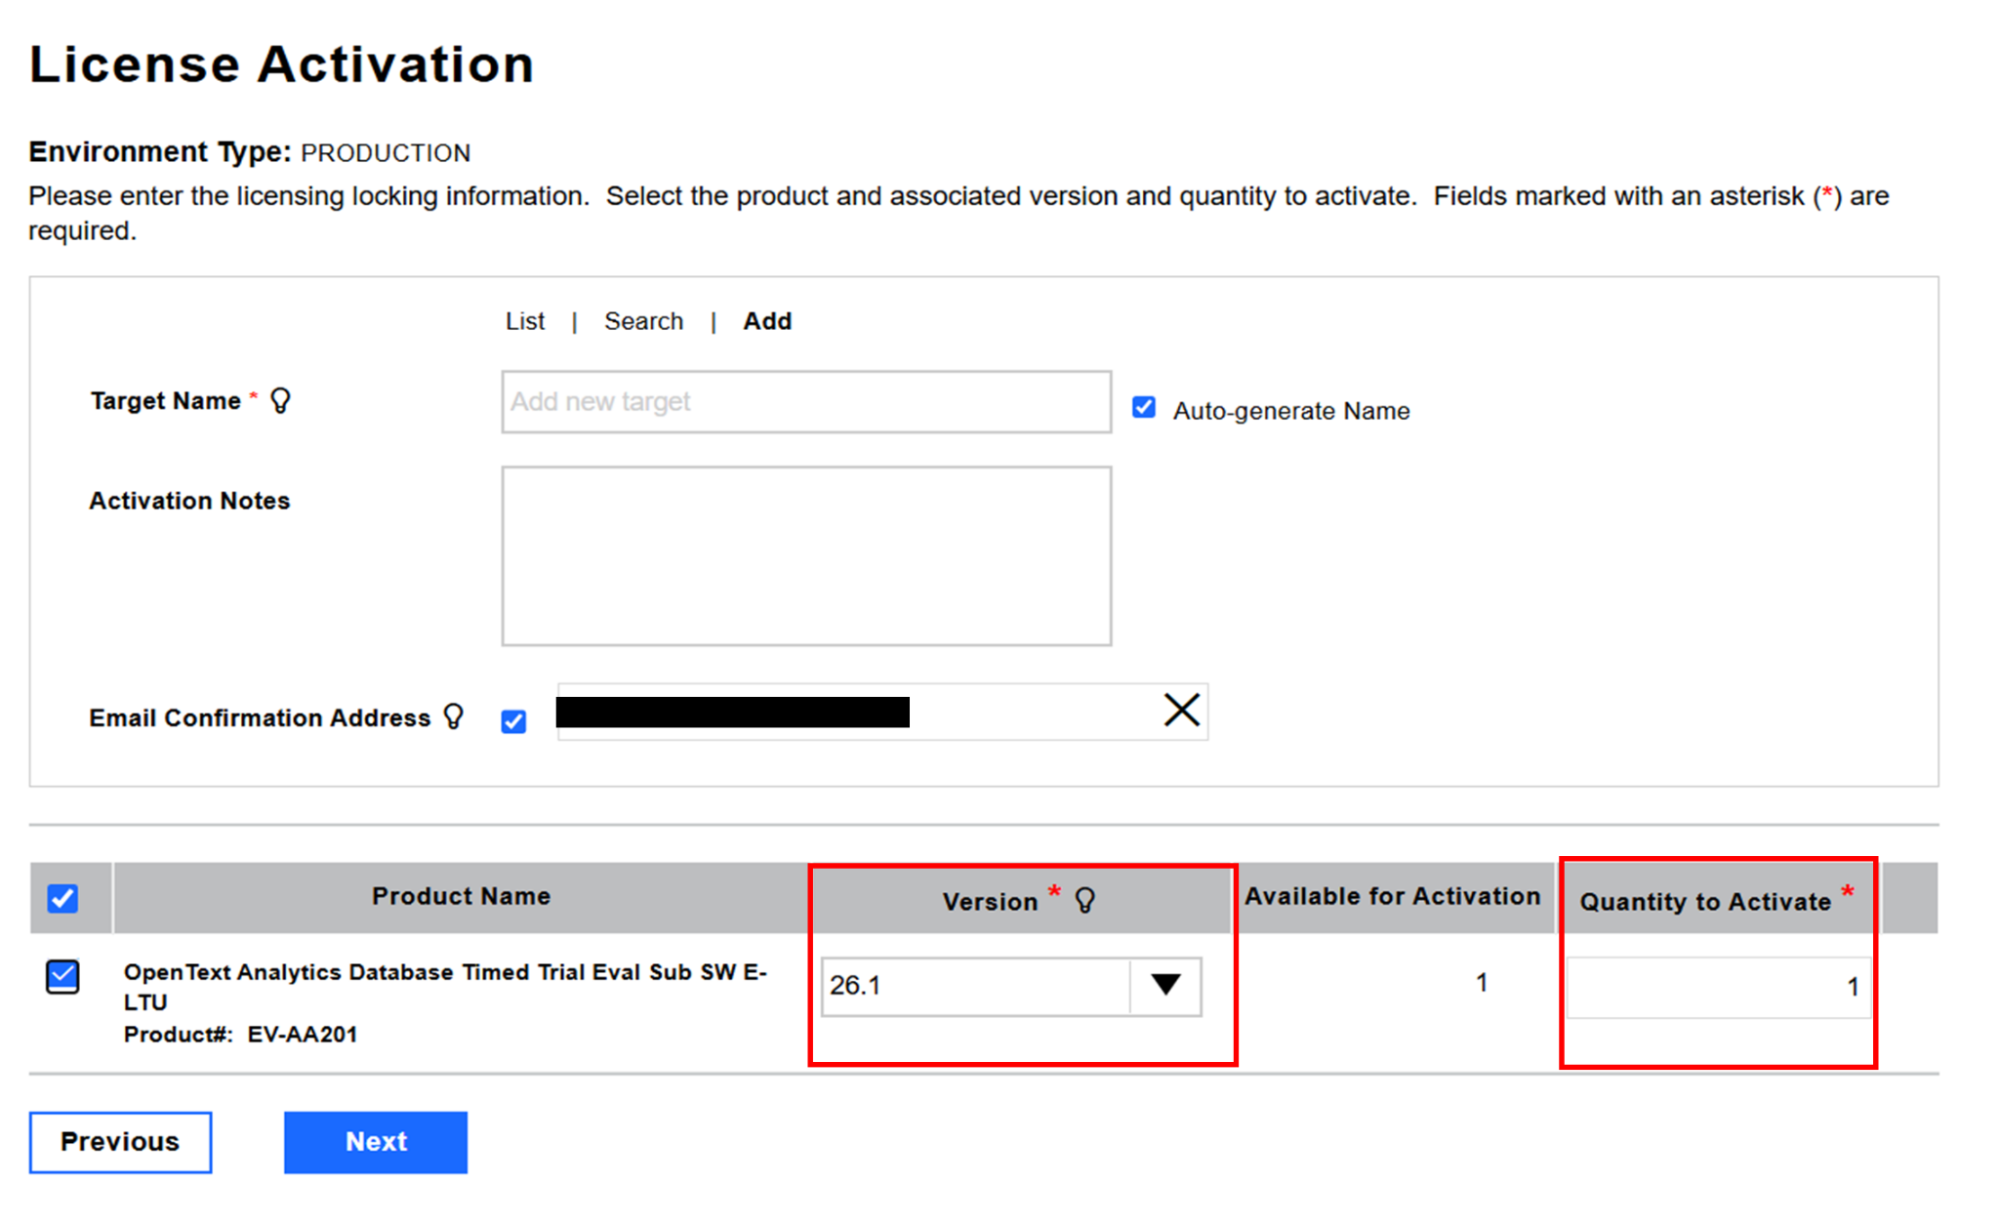1999x1212 pixels.
Task: Click the Version column lightbulb hint icon
Action: (x=1085, y=901)
